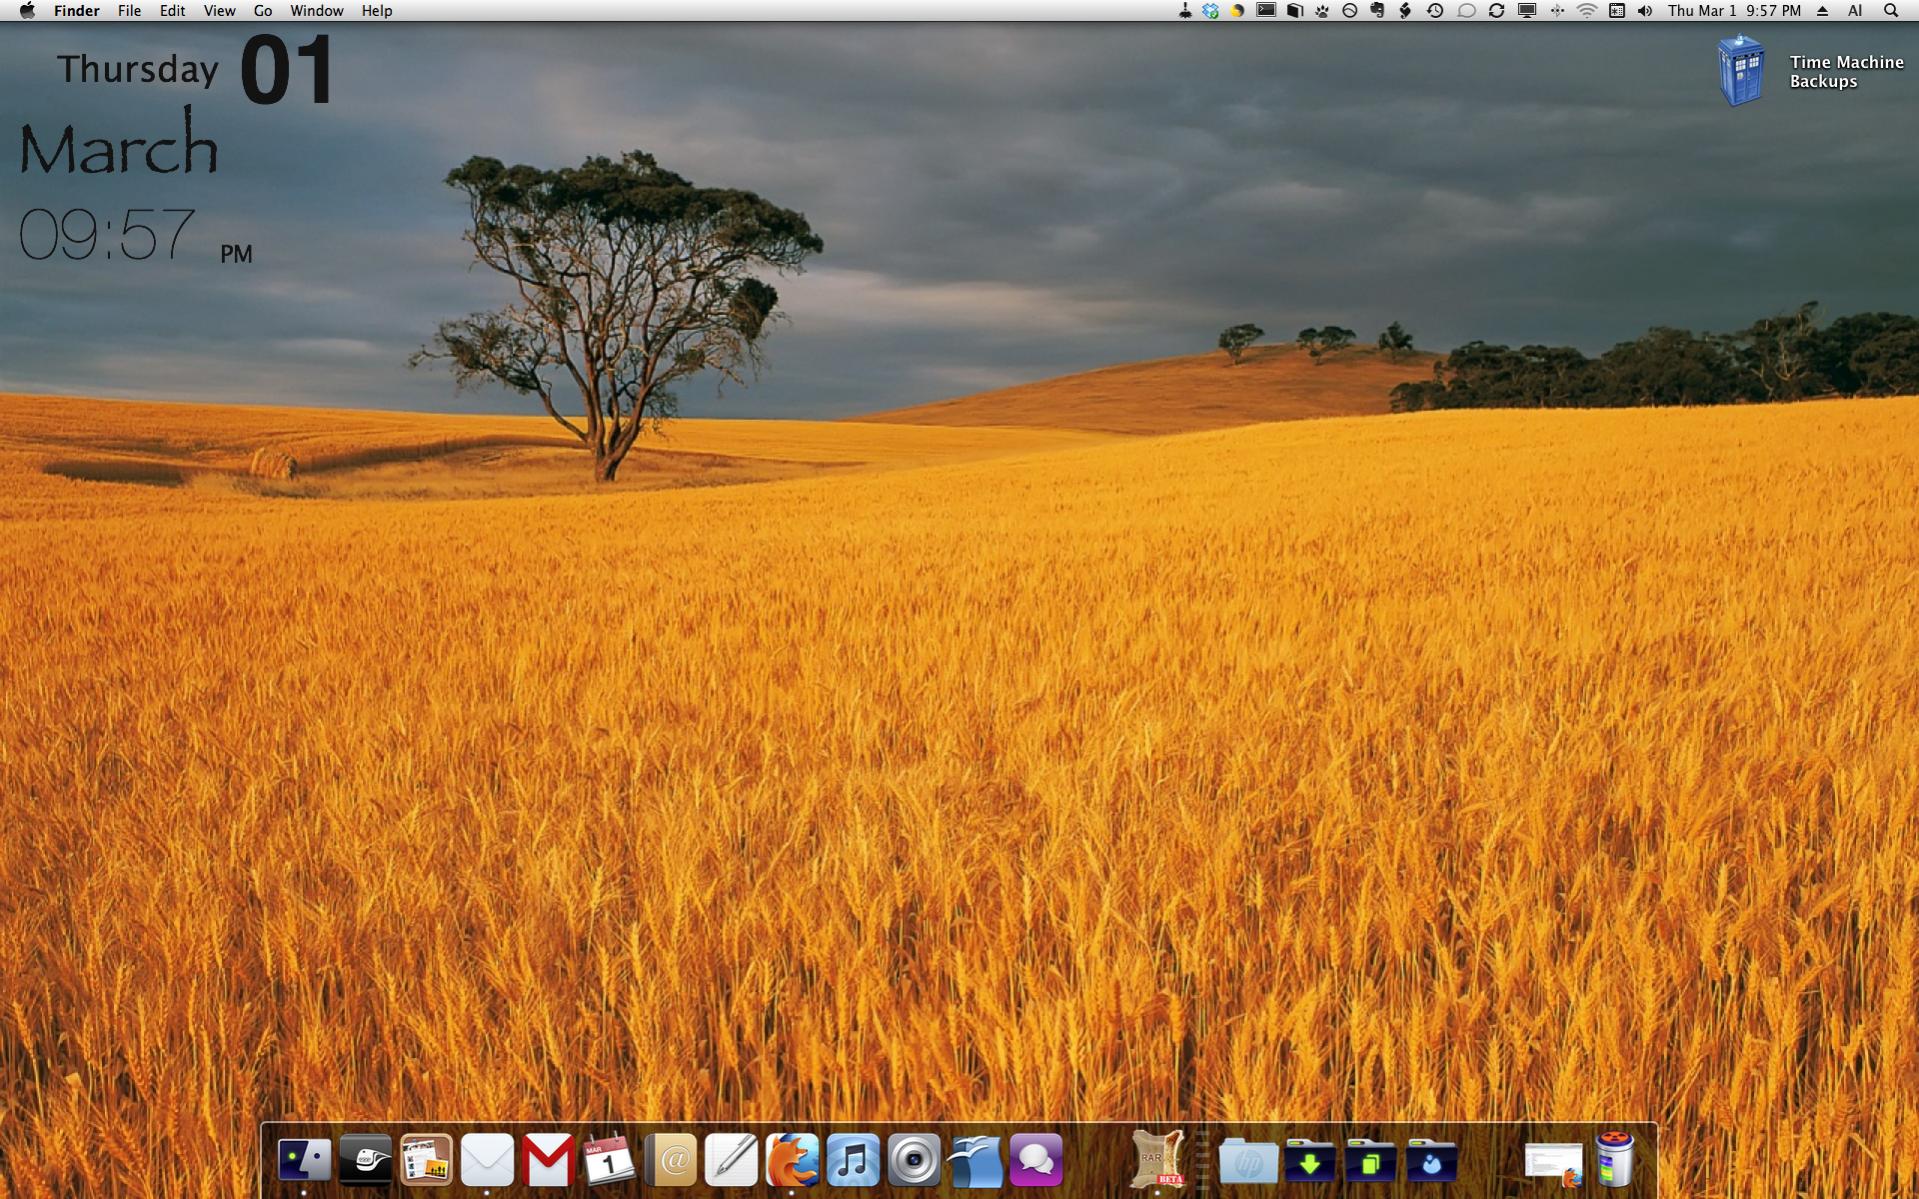Launch the black sneaker app in dock
1919x1199 pixels.
point(365,1160)
